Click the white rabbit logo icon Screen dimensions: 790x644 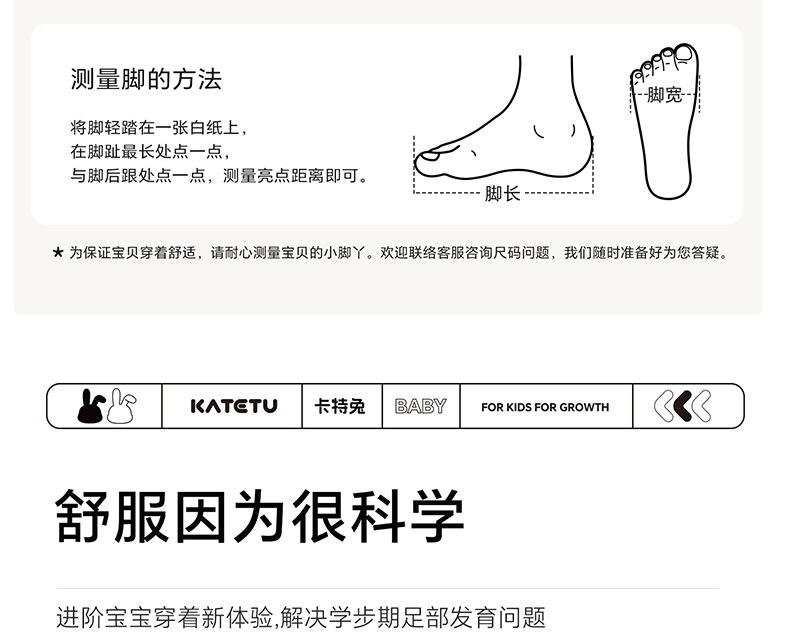point(121,406)
